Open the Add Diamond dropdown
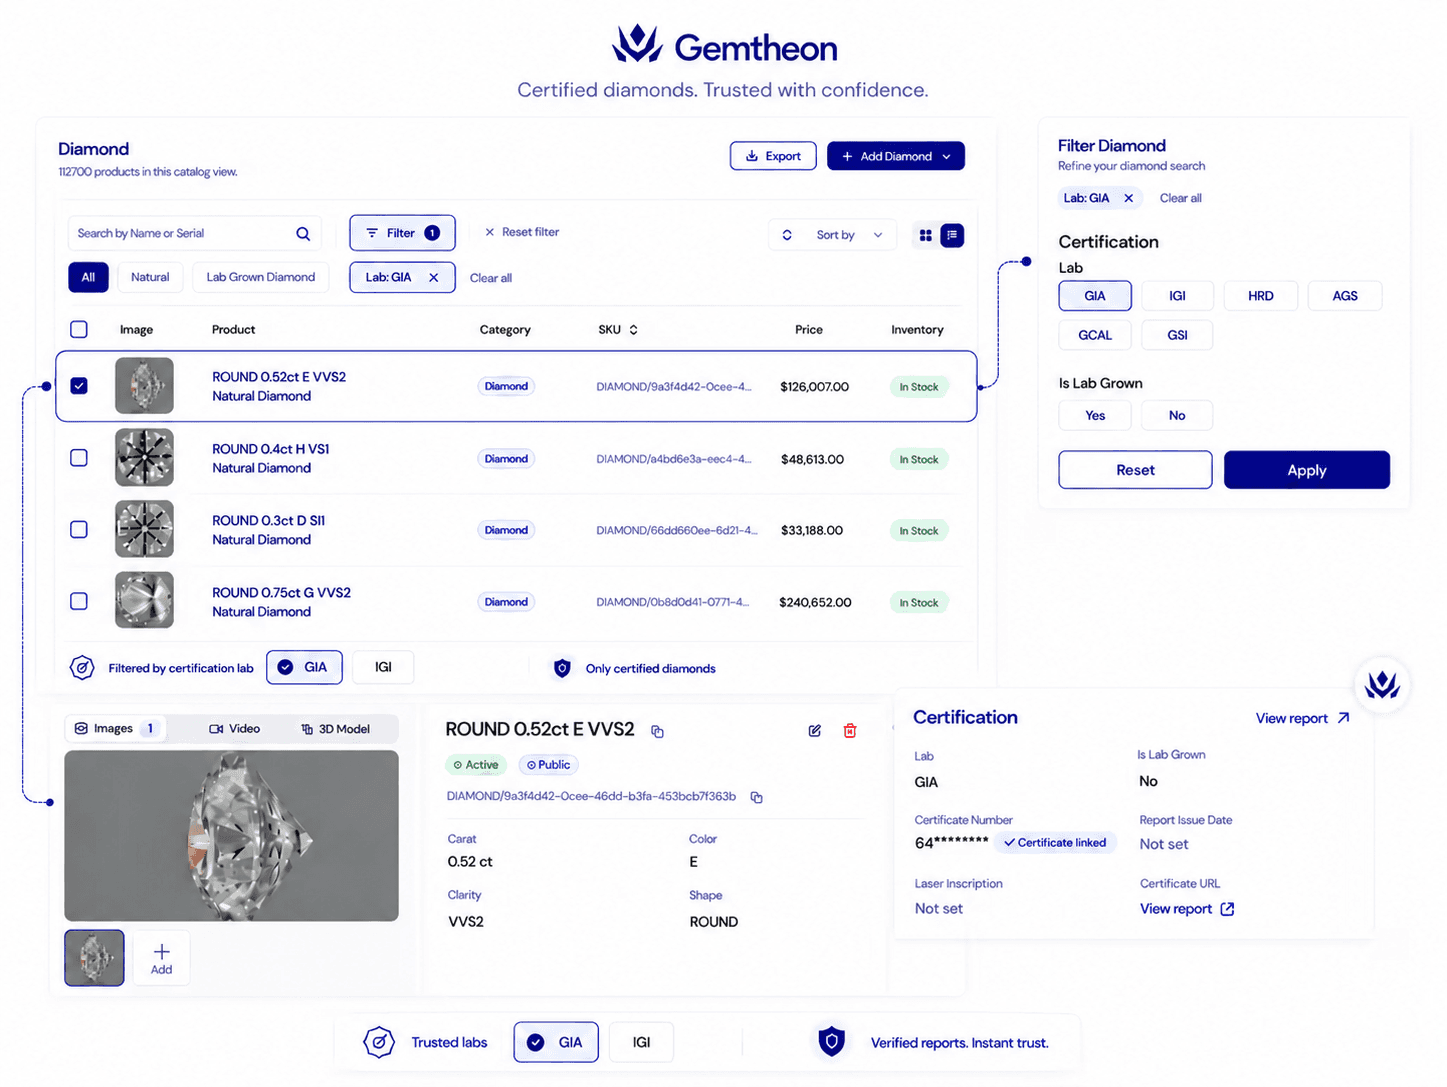1447x1087 pixels. (x=896, y=156)
